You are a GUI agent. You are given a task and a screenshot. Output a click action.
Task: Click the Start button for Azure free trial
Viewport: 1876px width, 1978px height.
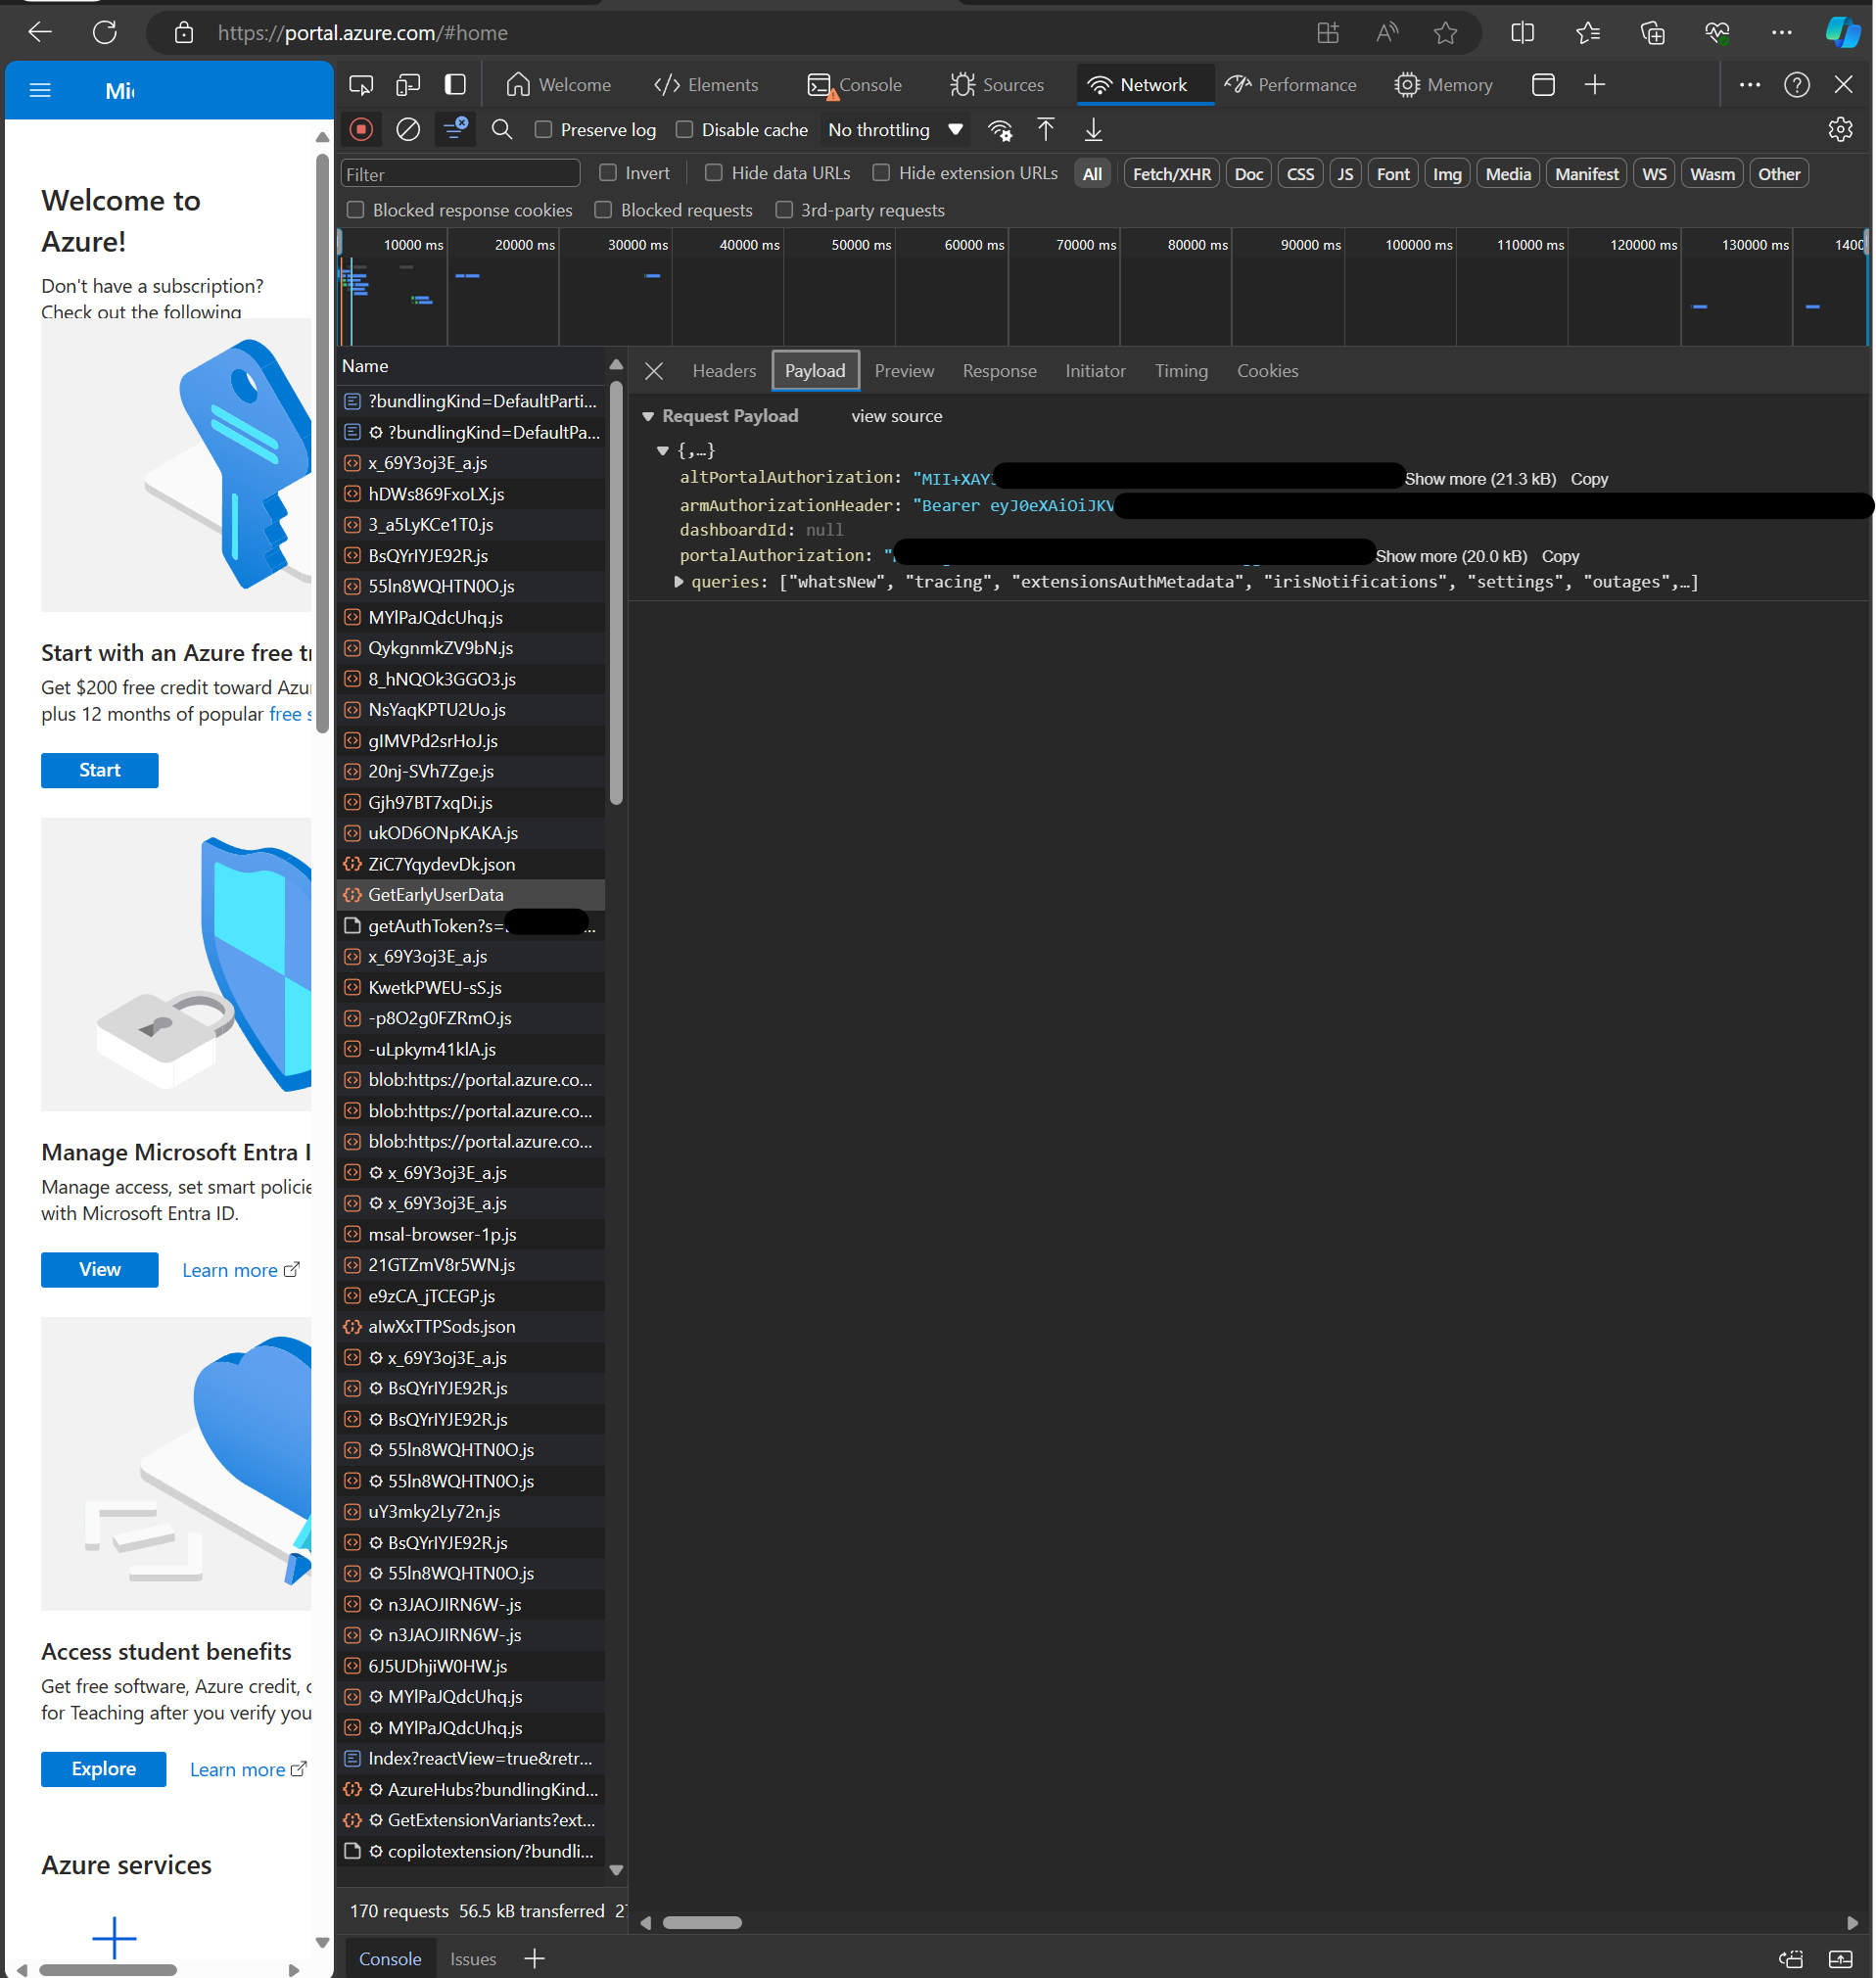99,770
